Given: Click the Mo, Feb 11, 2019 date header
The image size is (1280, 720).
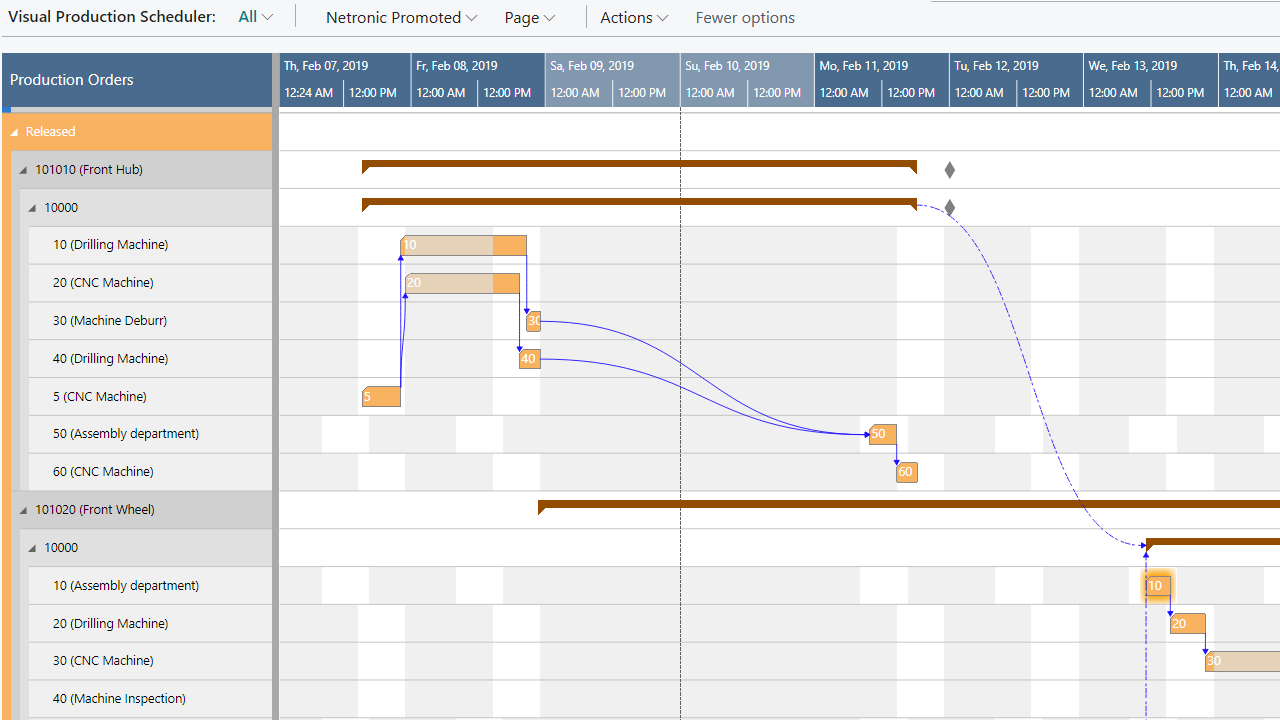Looking at the screenshot, I should tap(864, 66).
